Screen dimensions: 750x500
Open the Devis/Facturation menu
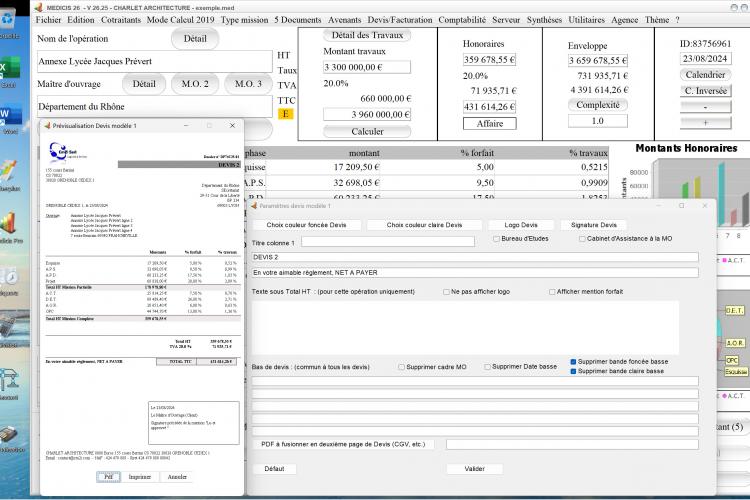coord(400,20)
